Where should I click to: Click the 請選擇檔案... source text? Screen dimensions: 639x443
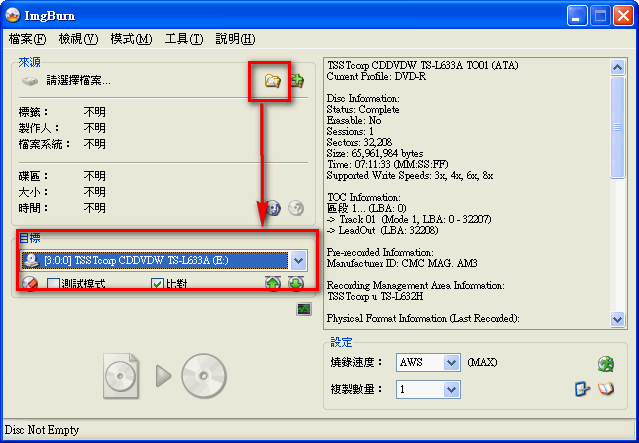click(78, 81)
